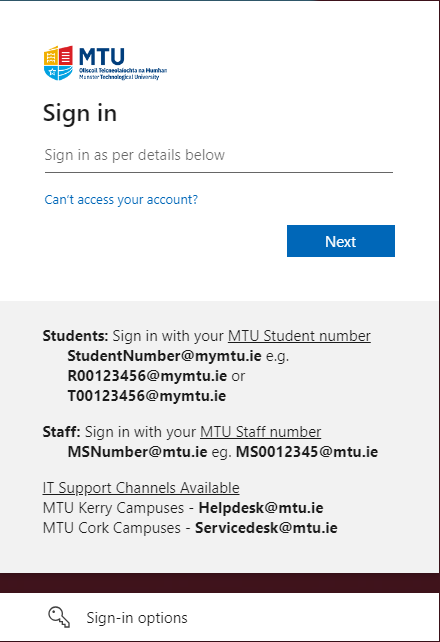Click the StudentNumber@mymtu.ie example text
The image size is (440, 642).
tap(164, 356)
